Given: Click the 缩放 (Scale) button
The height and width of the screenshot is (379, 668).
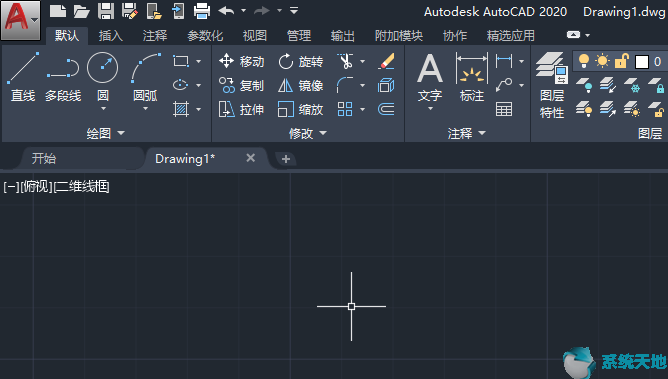Looking at the screenshot, I should [x=301, y=109].
